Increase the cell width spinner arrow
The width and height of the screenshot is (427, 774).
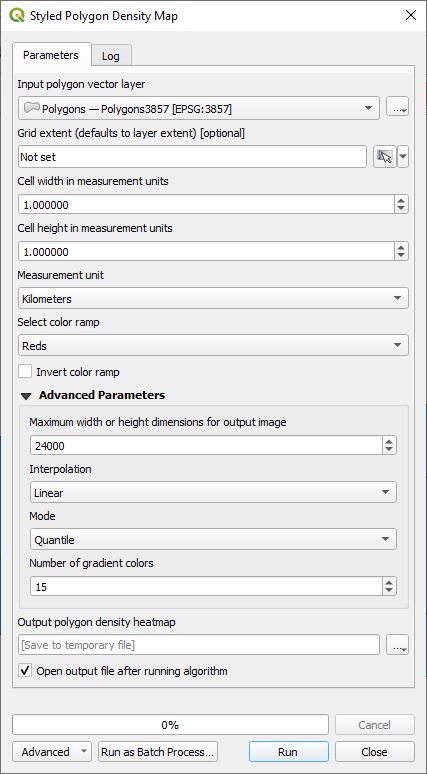[401, 200]
